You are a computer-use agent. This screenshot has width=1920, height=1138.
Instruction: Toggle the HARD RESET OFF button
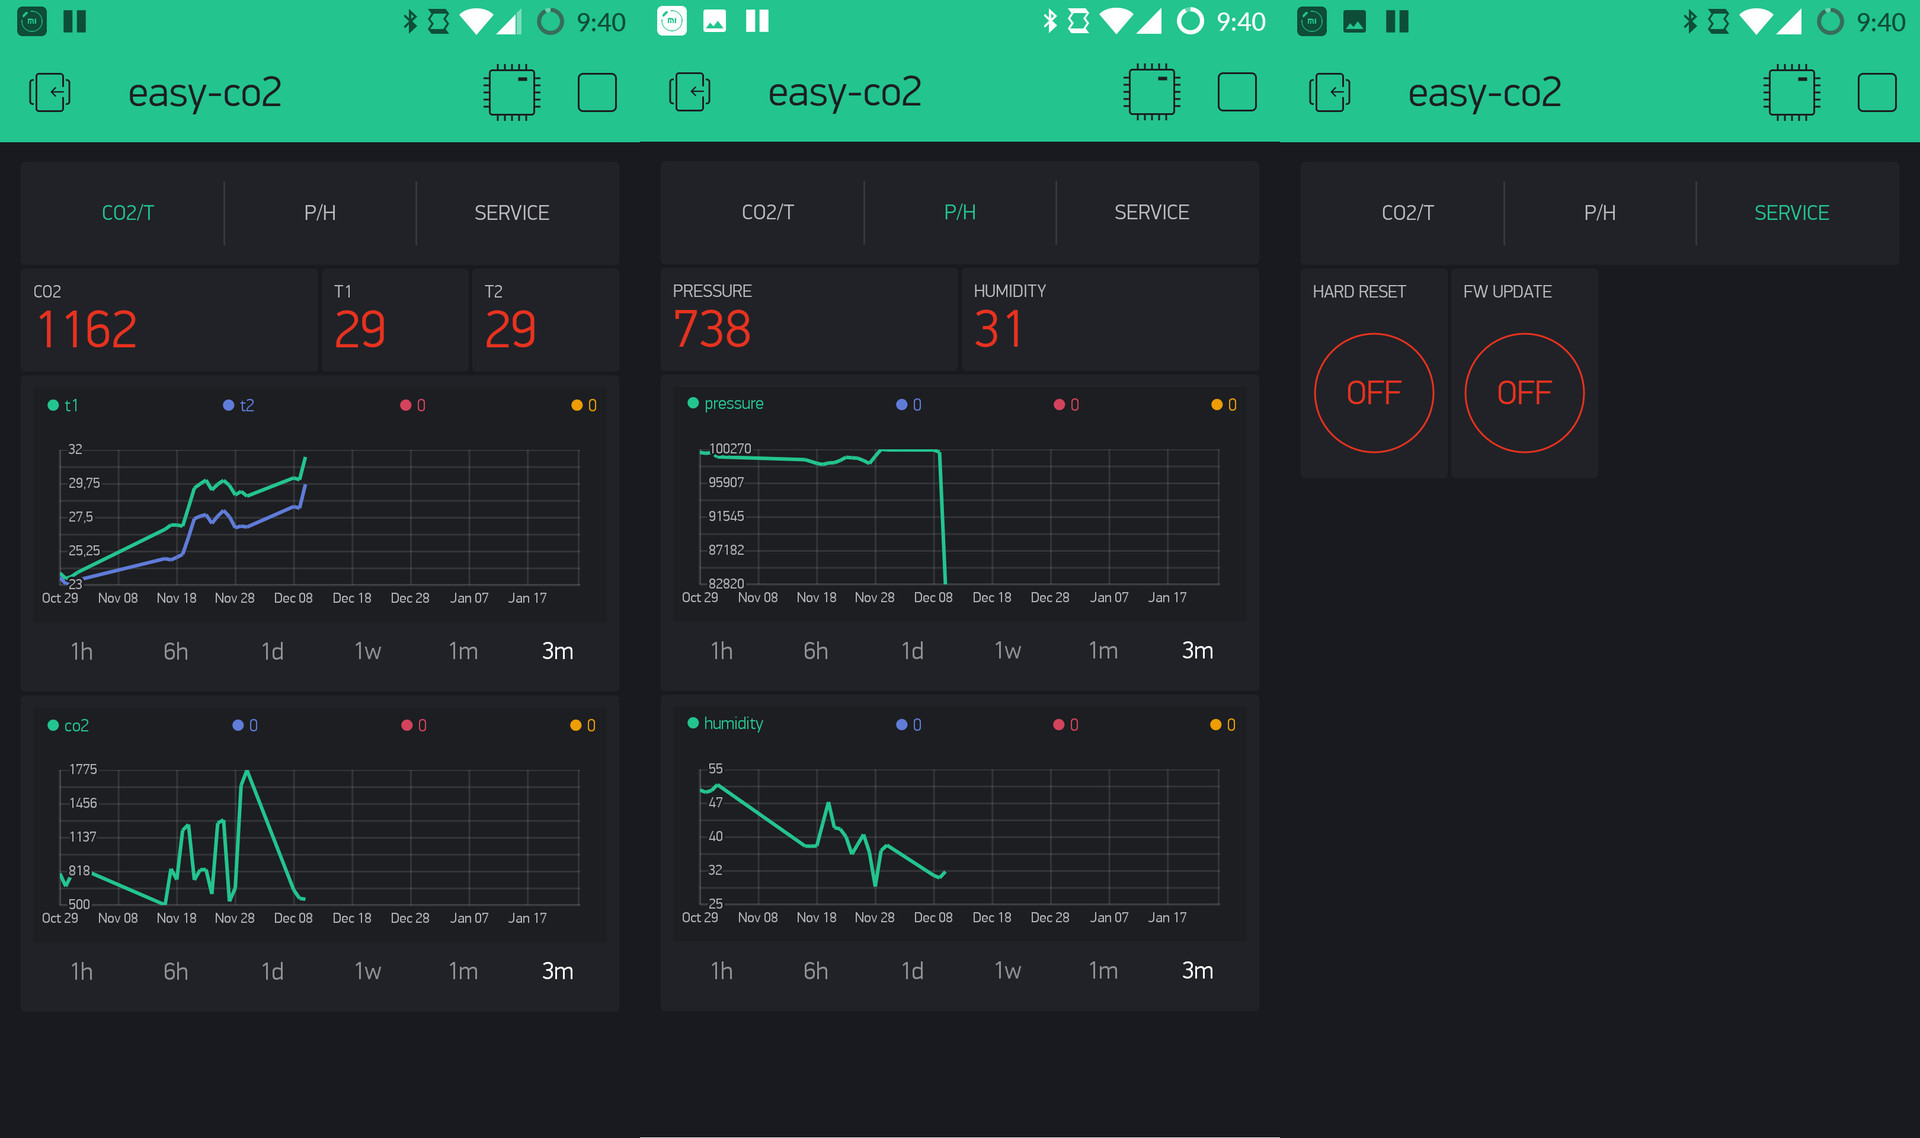point(1373,393)
